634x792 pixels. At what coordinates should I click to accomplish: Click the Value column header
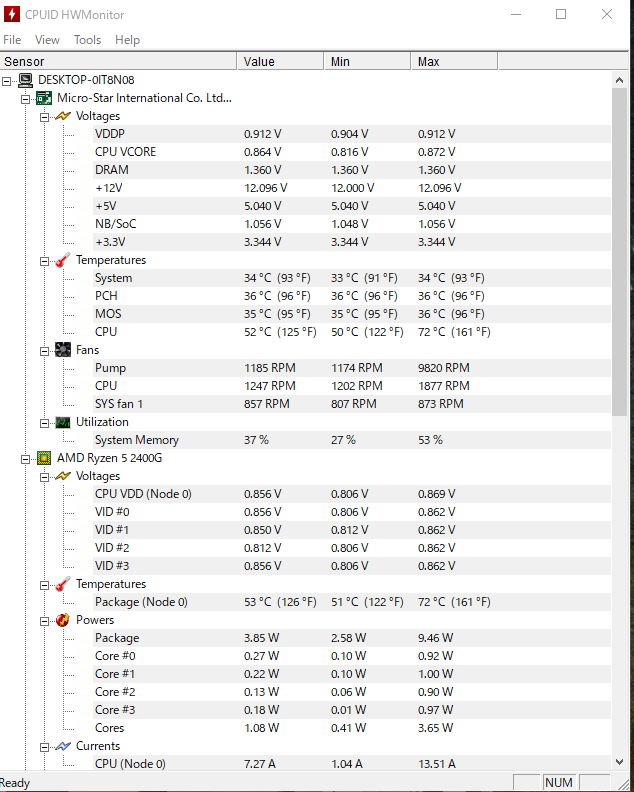(x=280, y=62)
